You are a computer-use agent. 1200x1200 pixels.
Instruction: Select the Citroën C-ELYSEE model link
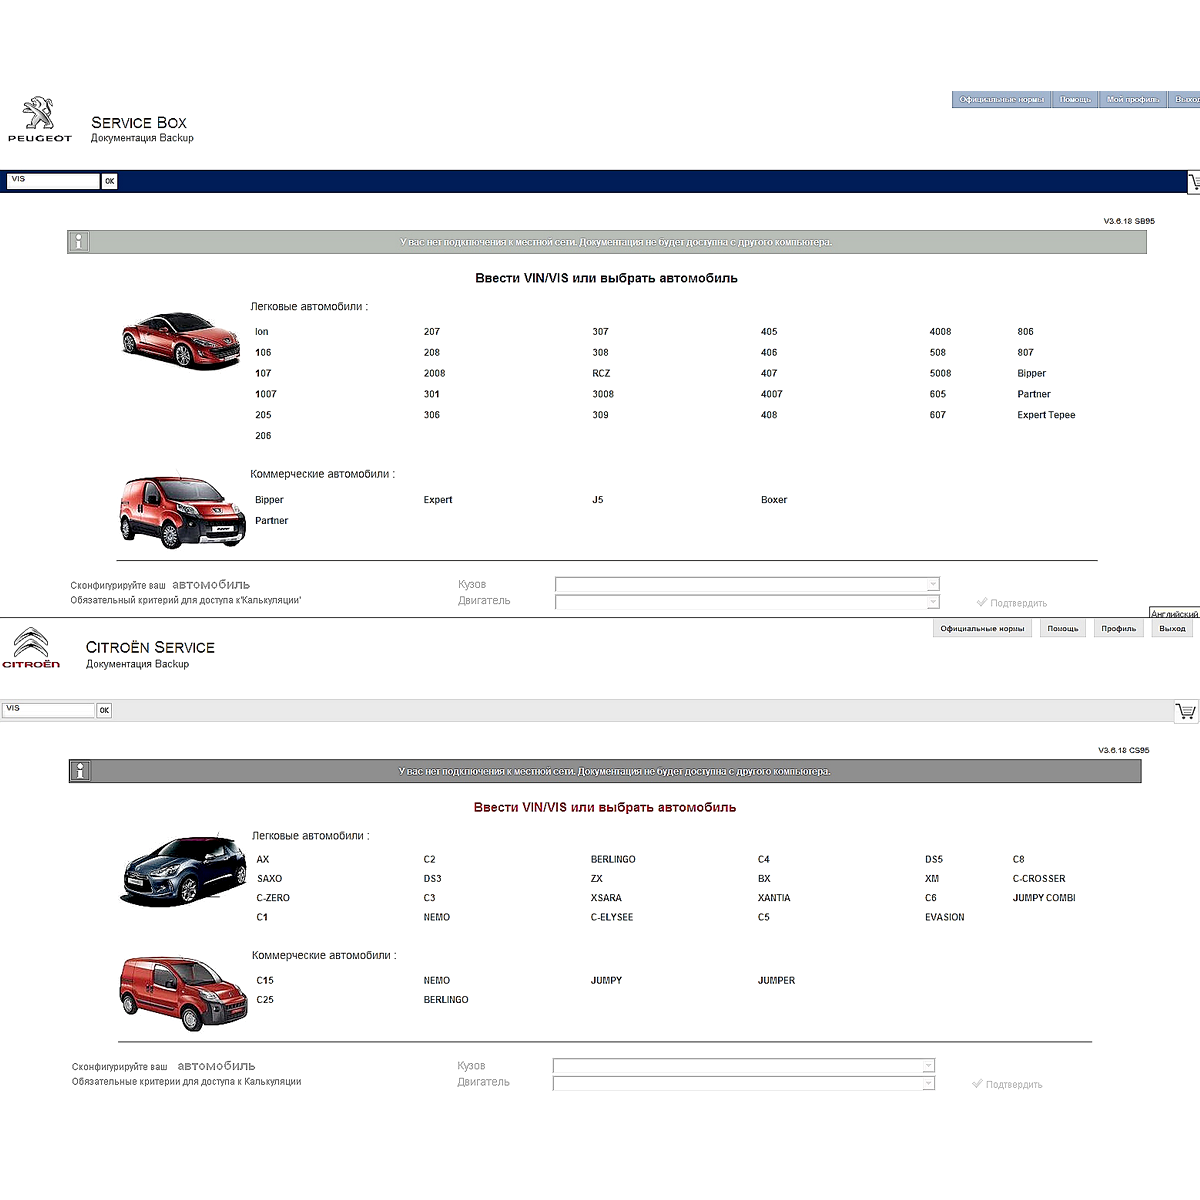tap(612, 917)
